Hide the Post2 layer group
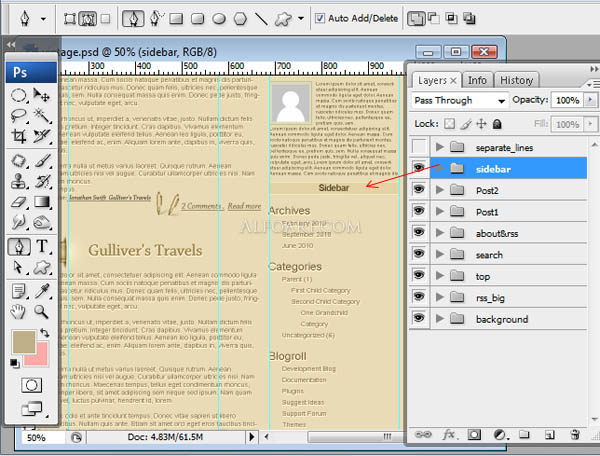Image resolution: width=600 pixels, height=456 pixels. pyautogui.click(x=419, y=189)
